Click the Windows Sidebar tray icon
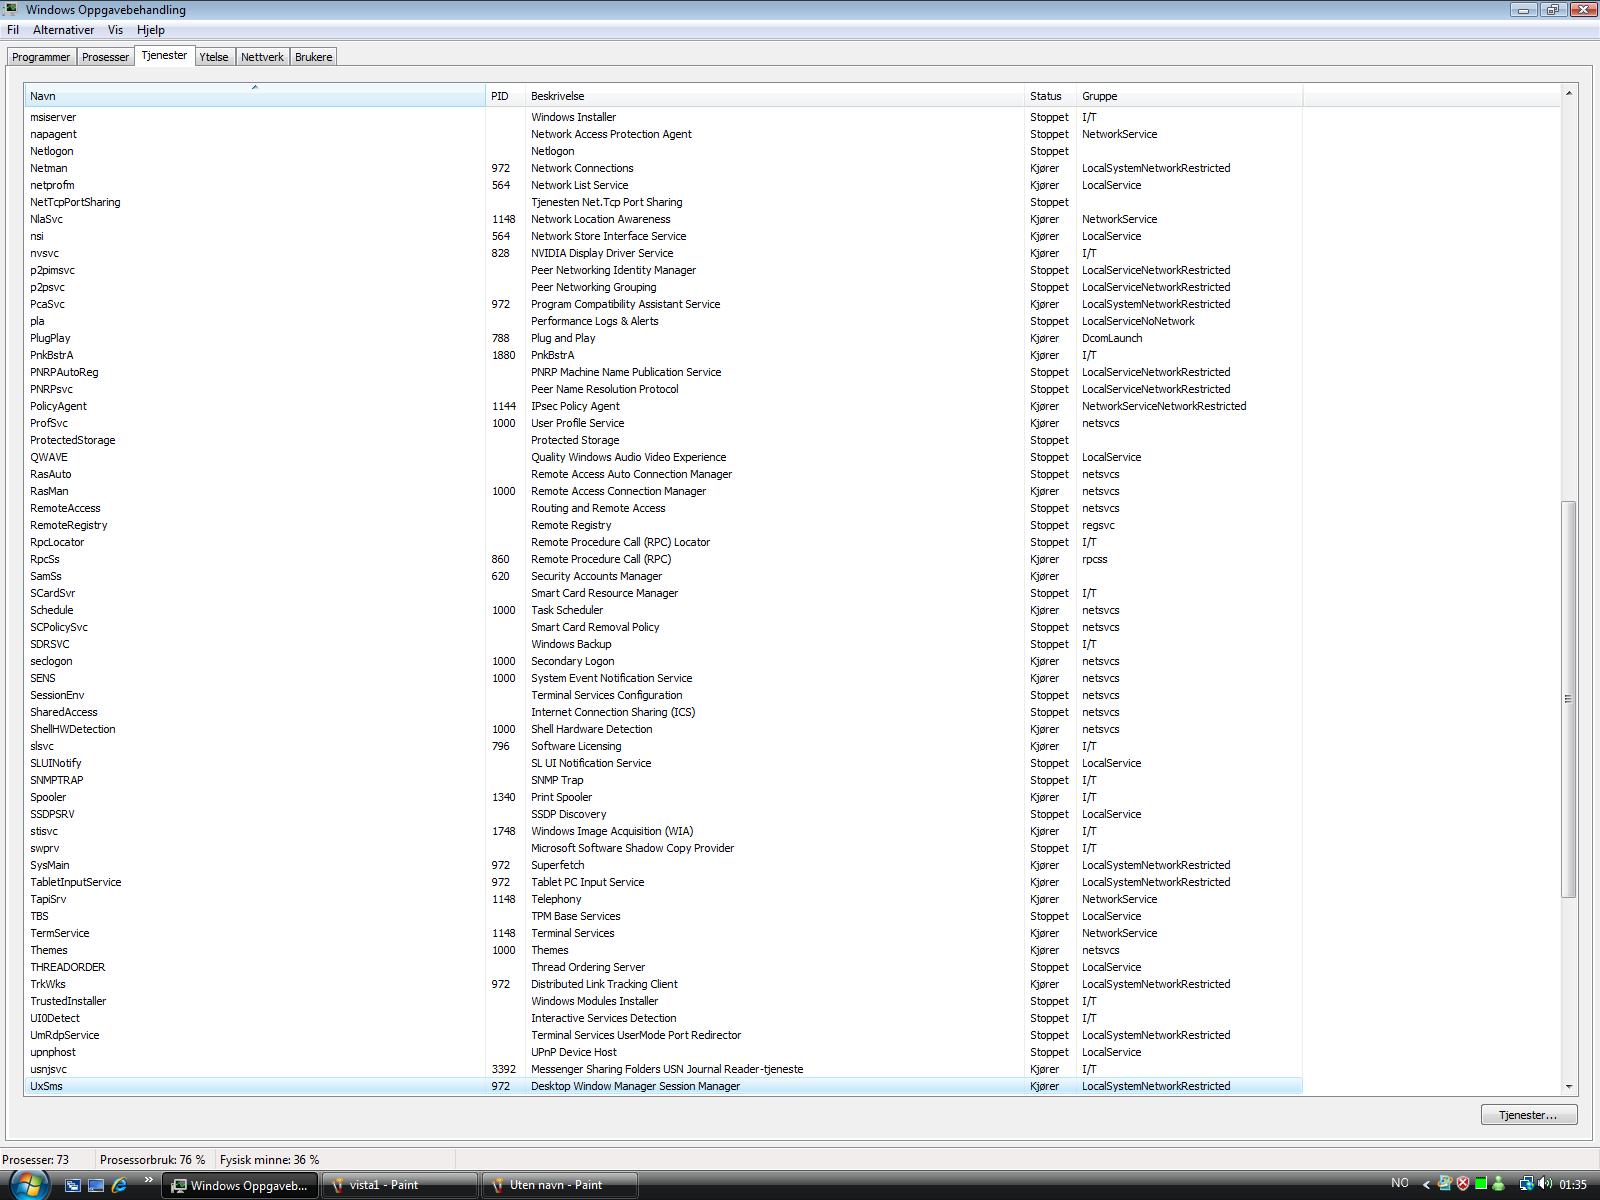This screenshot has width=1600, height=1200. pos(1445,1184)
